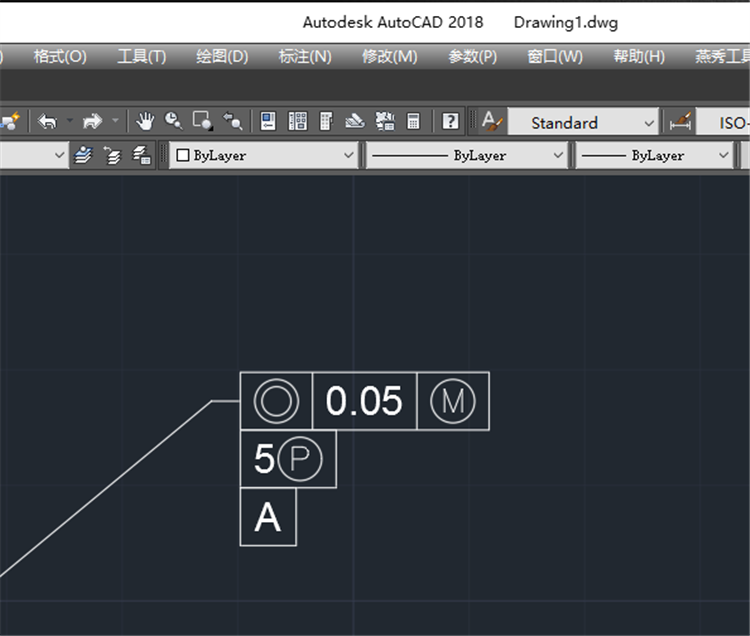Expand the Redo history arrow

click(115, 121)
